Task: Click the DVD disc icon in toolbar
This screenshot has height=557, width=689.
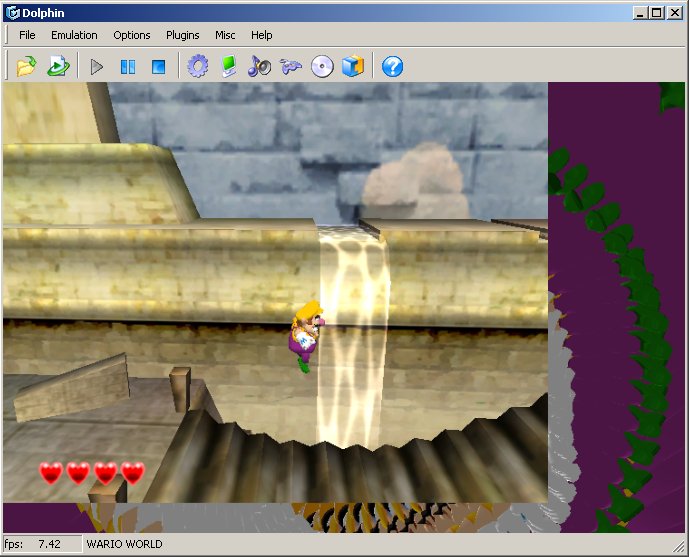Action: (x=322, y=67)
